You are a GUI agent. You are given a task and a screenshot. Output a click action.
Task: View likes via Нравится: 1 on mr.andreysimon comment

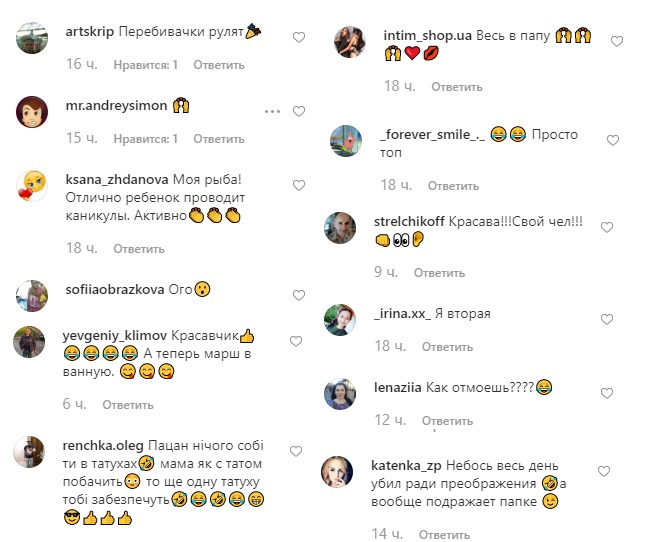coord(146,139)
